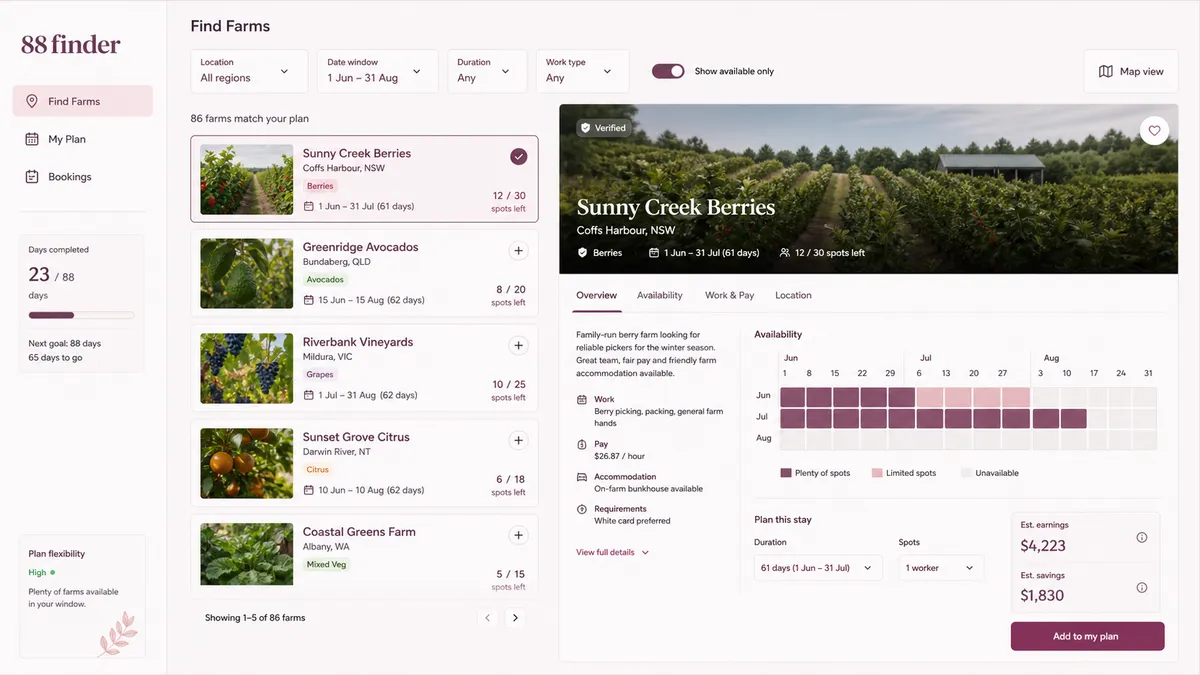Click the Sunset Grove Citrus card title
Viewport: 1200px width, 675px height.
pos(356,437)
